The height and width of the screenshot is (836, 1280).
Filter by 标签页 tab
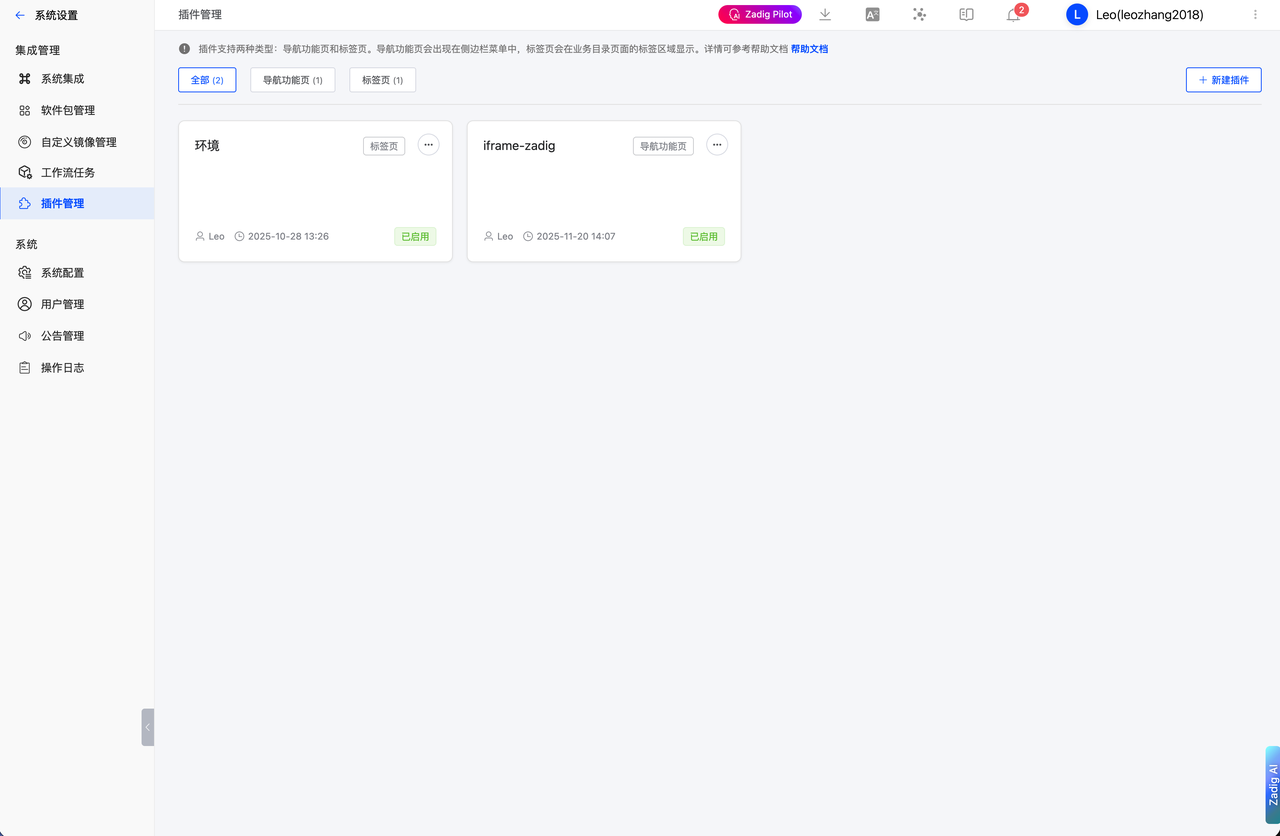[x=382, y=80]
